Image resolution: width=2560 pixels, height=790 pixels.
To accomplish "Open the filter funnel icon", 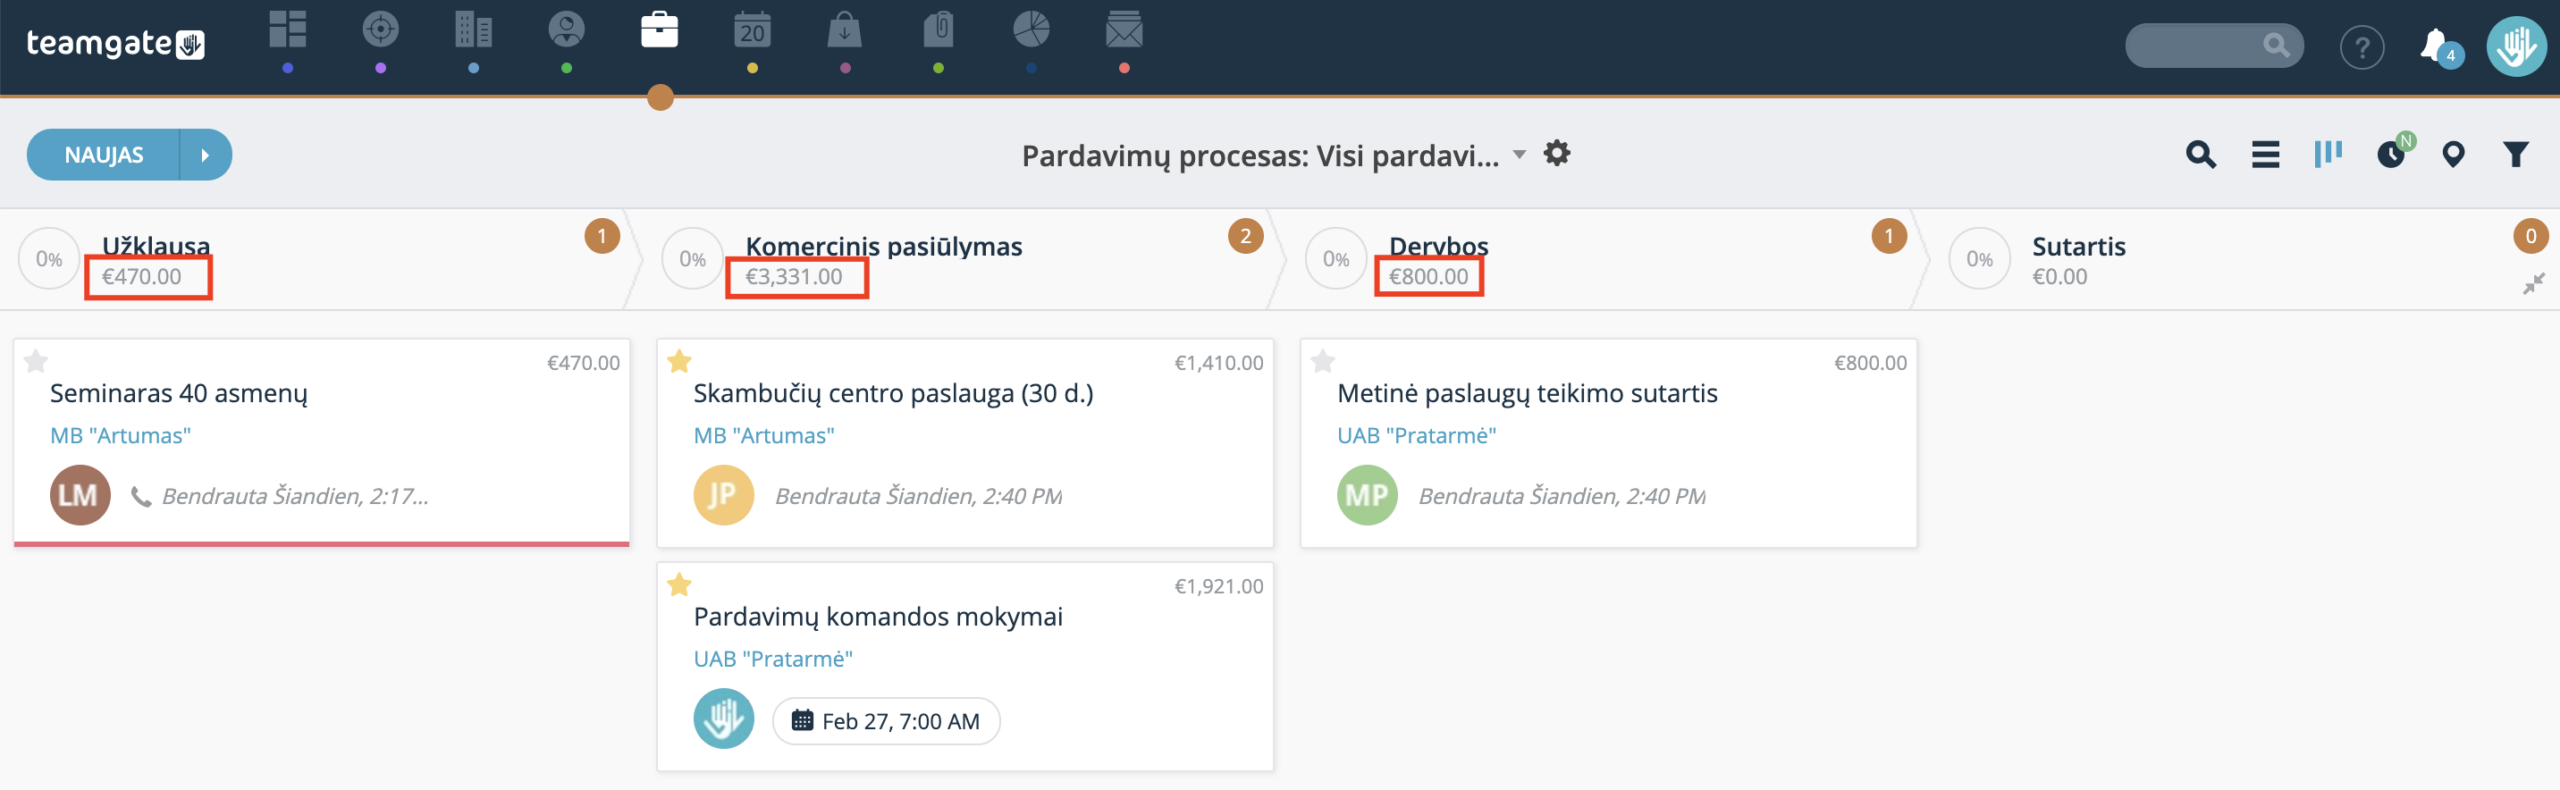I will (2516, 155).
